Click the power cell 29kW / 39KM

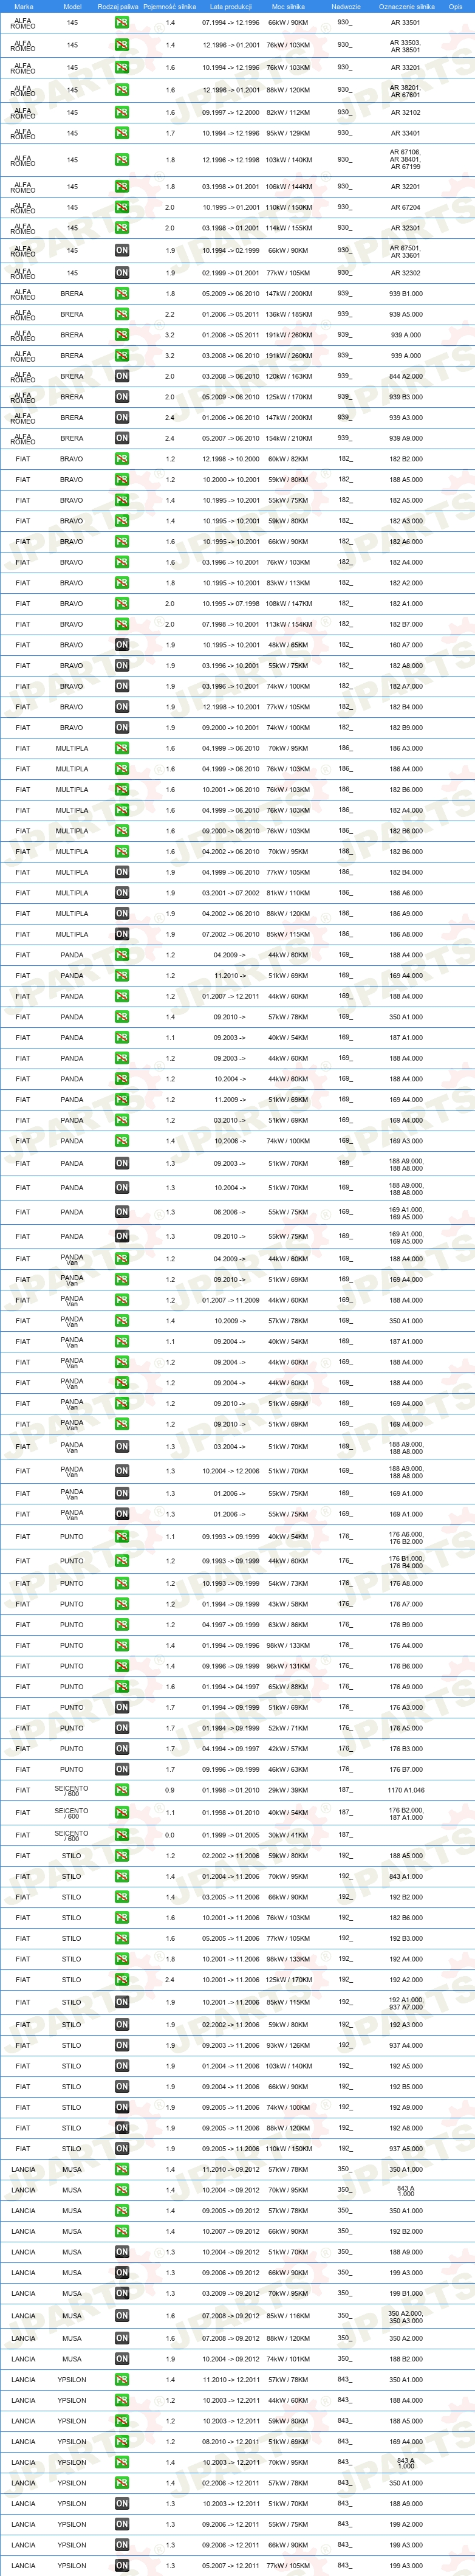288,1790
